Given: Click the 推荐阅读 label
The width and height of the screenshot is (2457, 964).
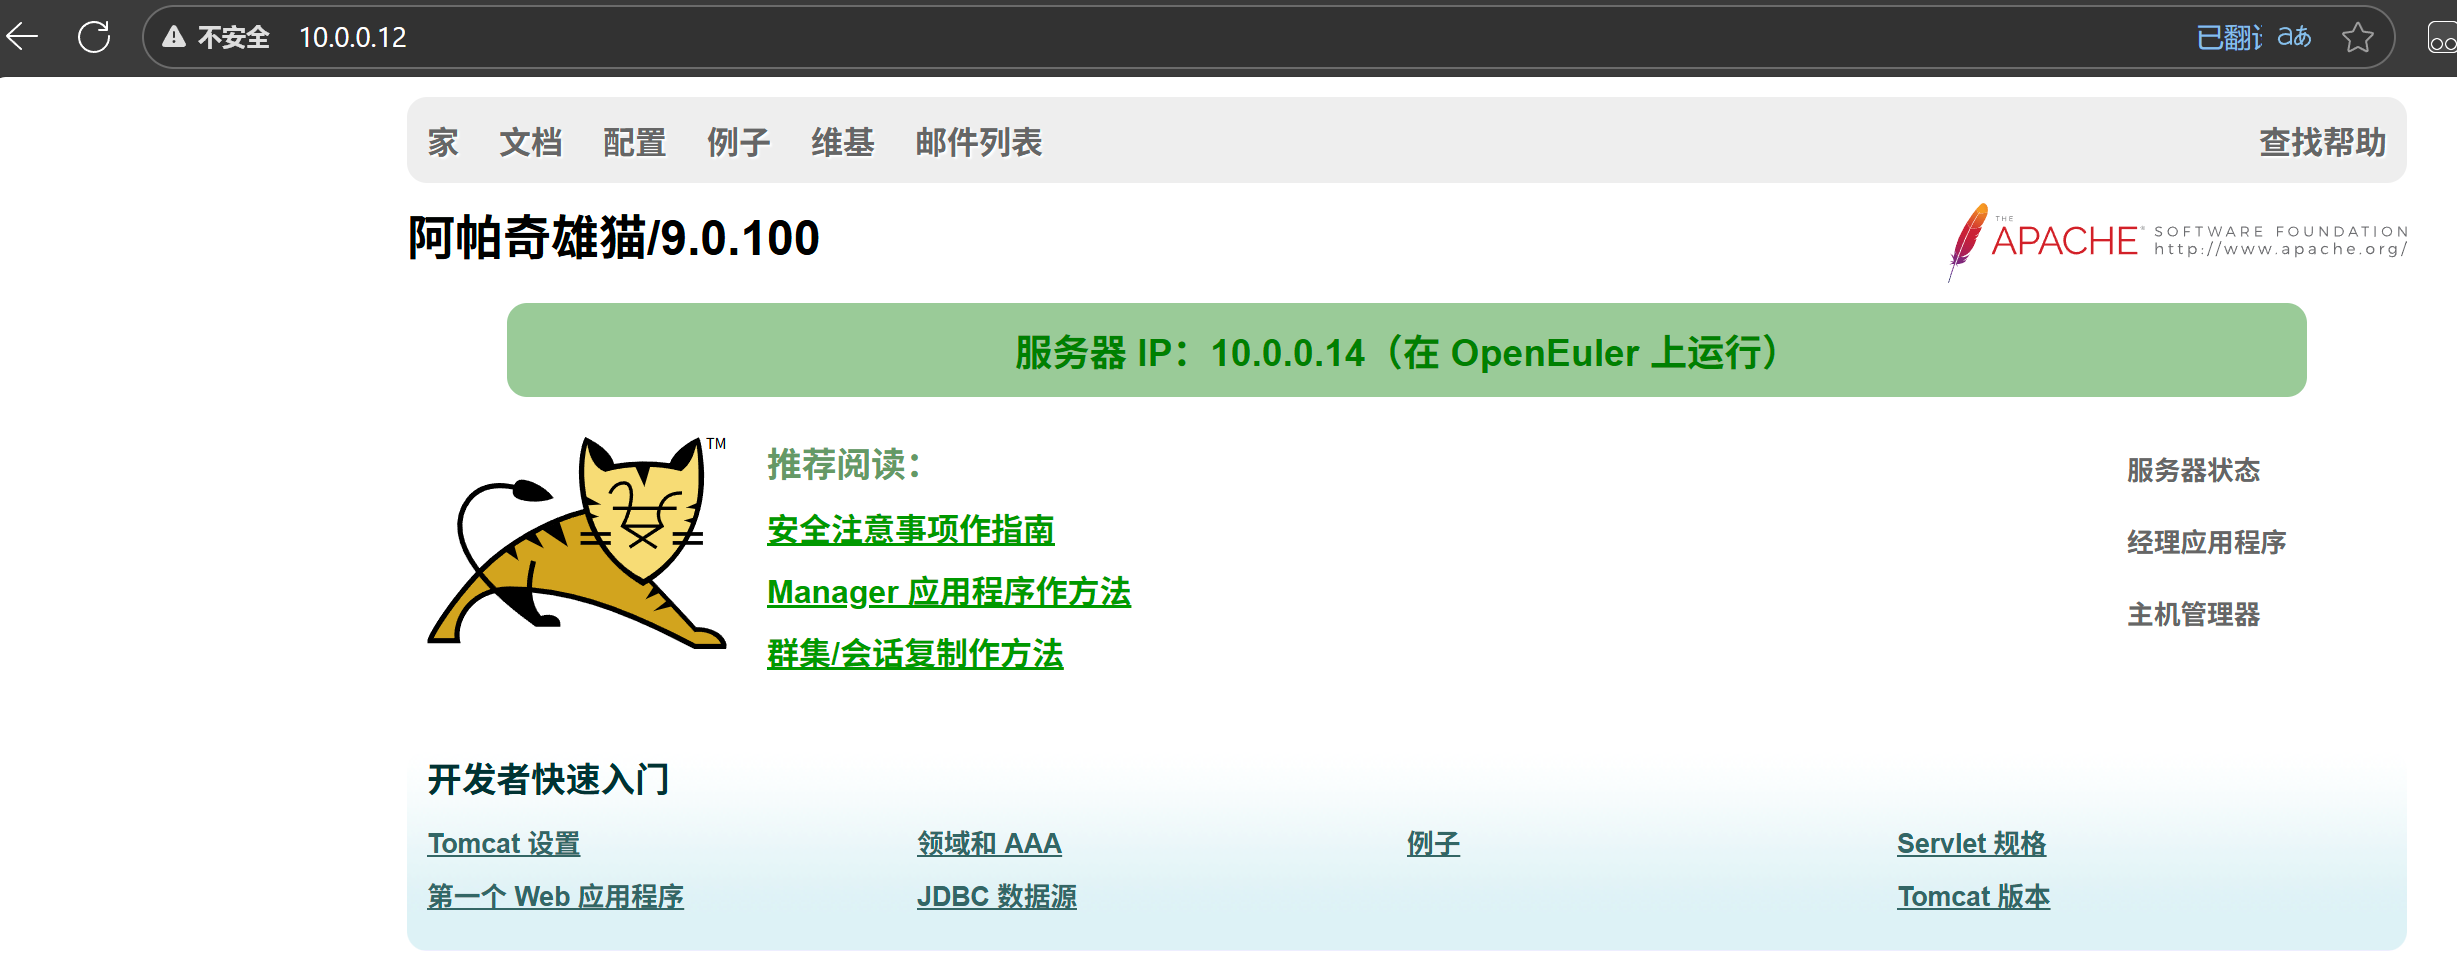Looking at the screenshot, I should point(844,464).
